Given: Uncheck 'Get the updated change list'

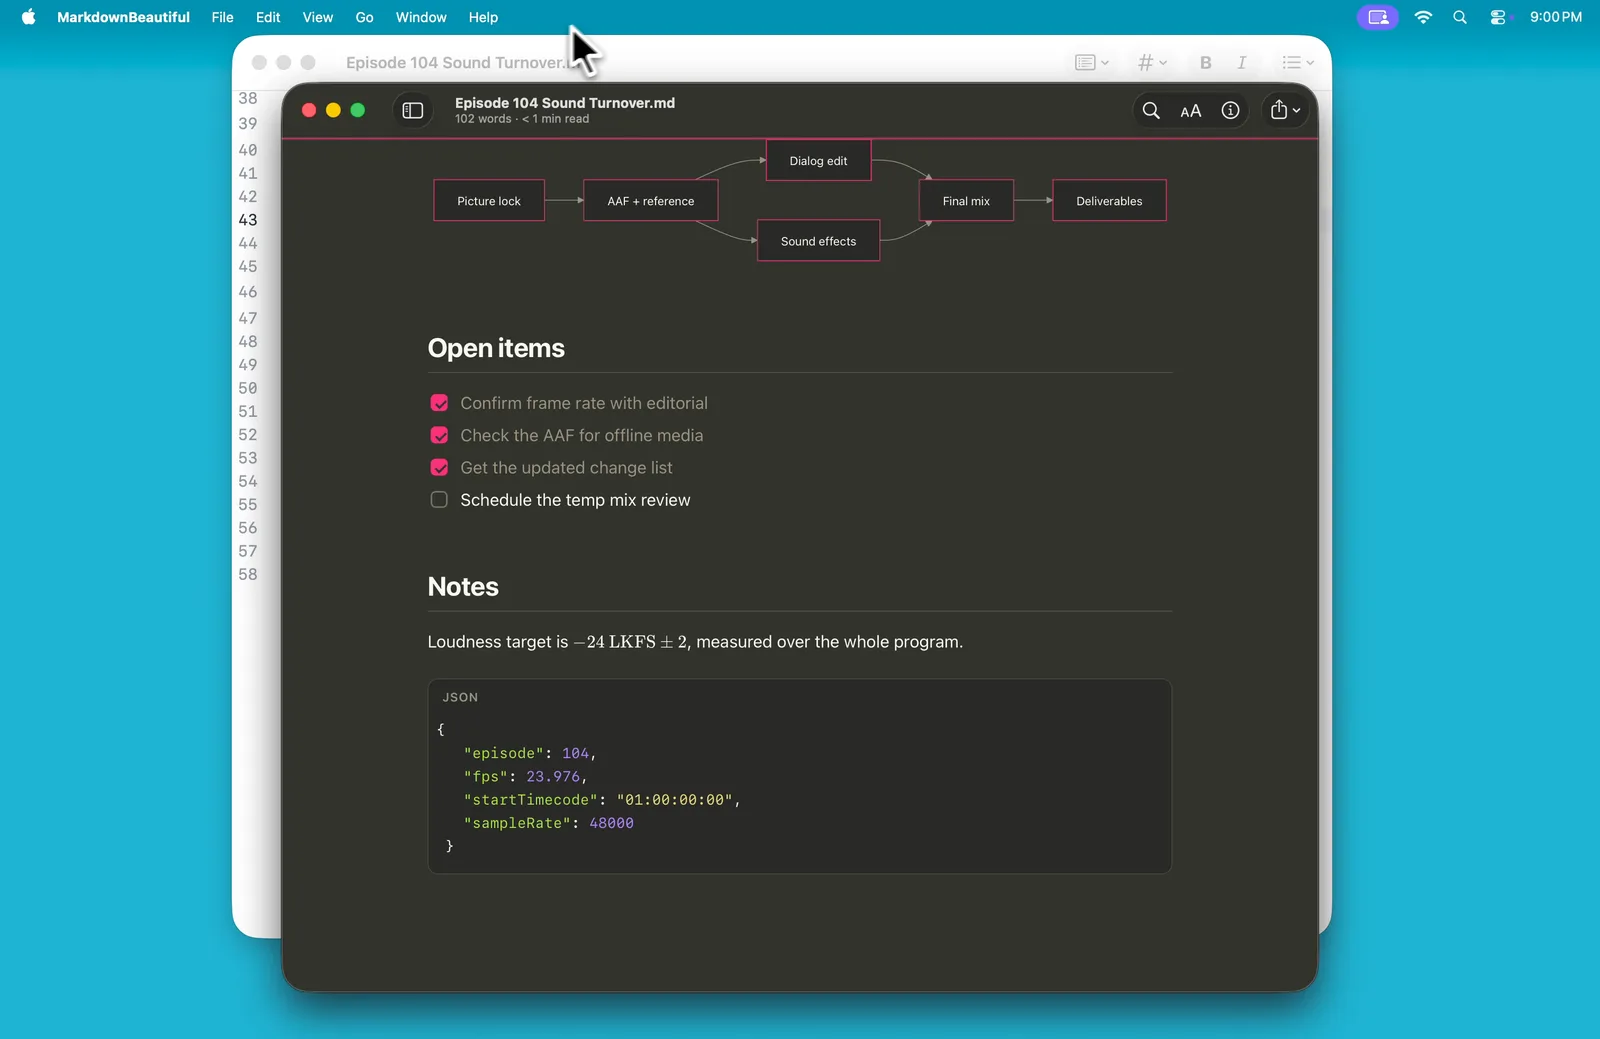Looking at the screenshot, I should pos(439,468).
